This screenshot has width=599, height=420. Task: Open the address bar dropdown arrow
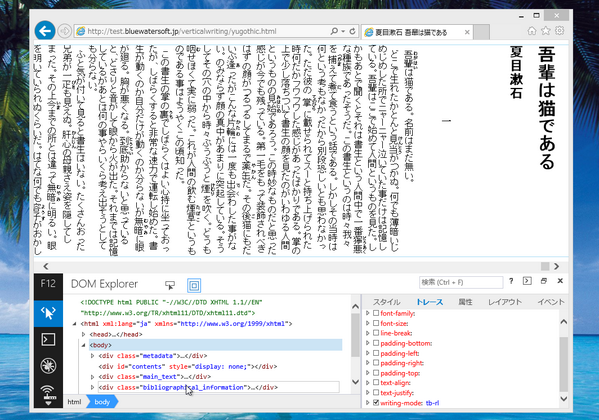tap(343, 31)
